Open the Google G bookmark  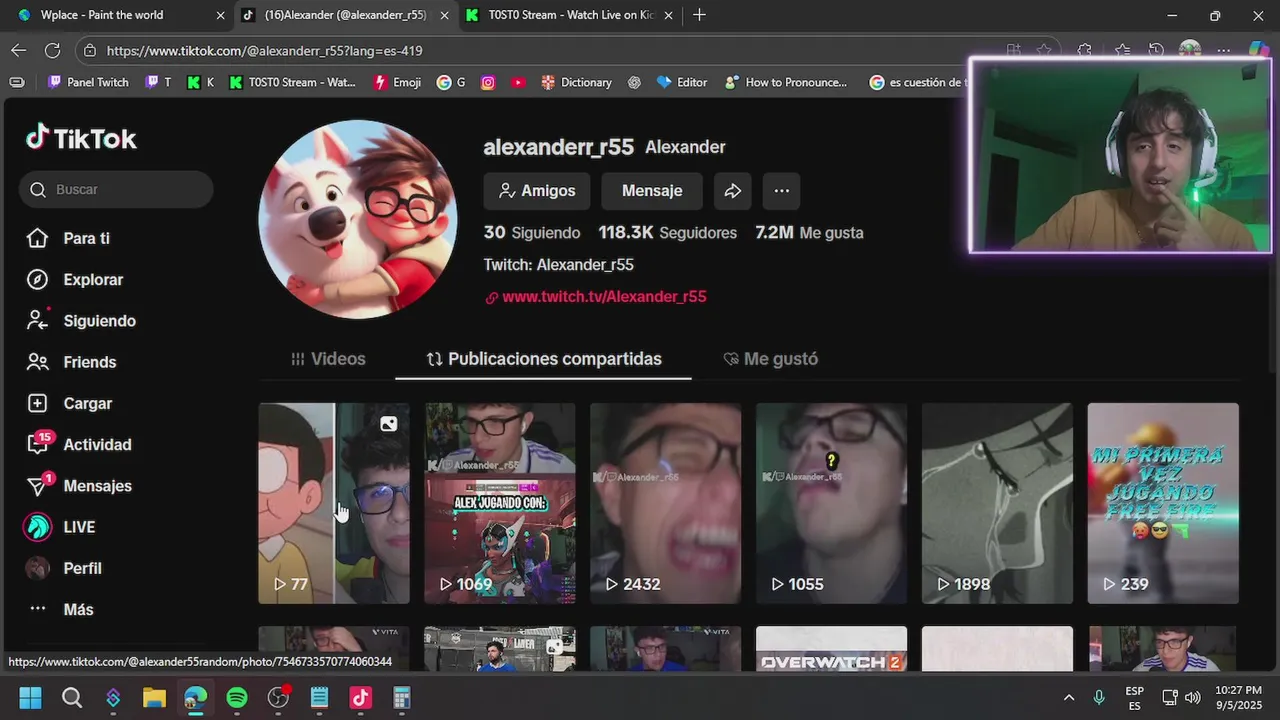(x=451, y=83)
